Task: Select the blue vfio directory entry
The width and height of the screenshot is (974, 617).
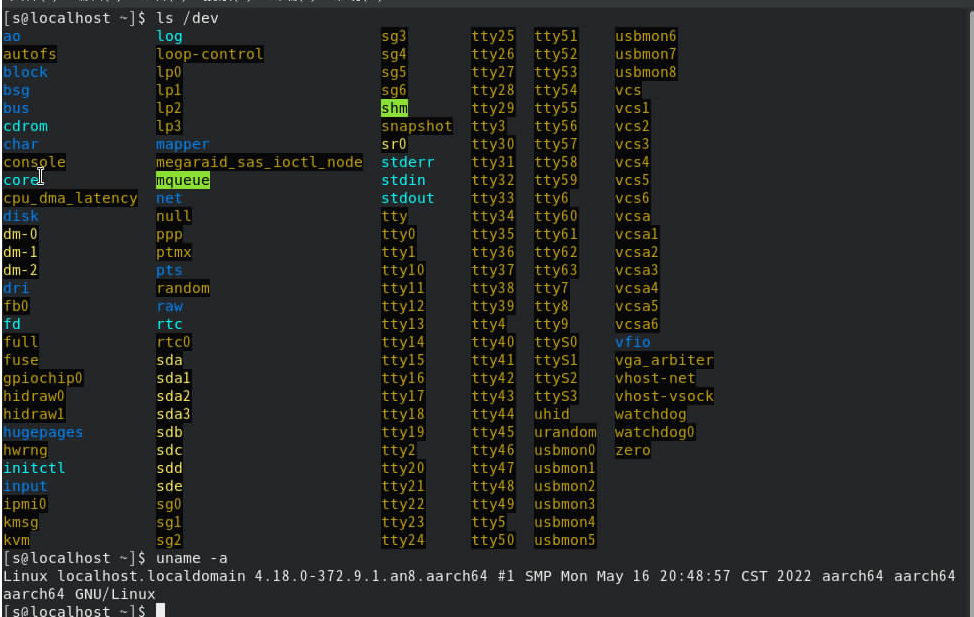Action: [632, 342]
